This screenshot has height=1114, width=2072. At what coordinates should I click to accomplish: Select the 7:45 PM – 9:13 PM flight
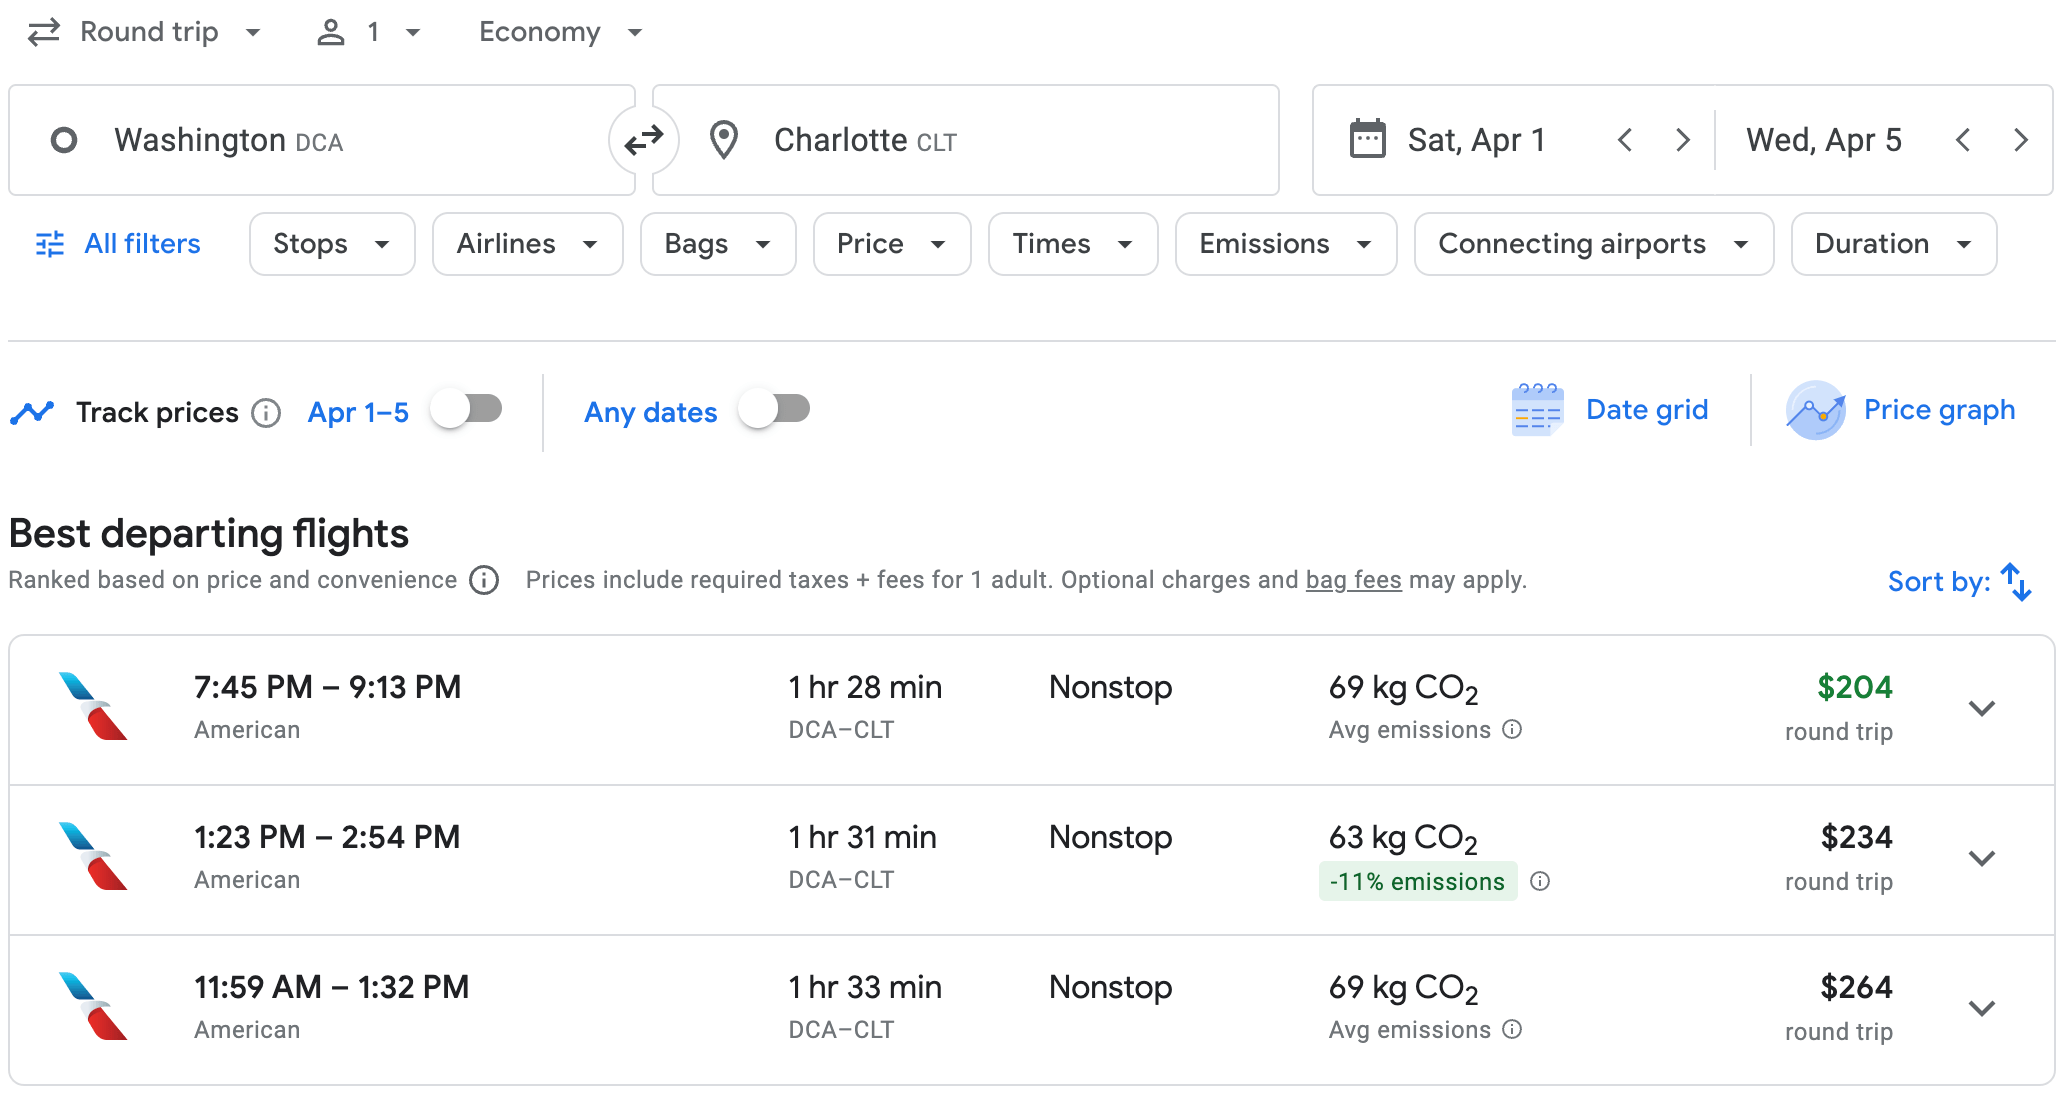pos(1032,710)
